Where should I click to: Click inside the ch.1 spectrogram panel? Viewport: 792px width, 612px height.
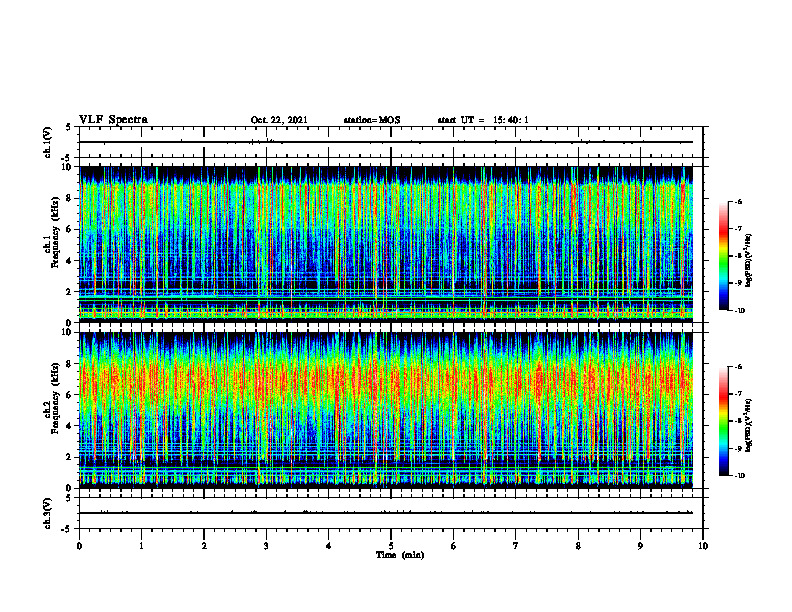[x=386, y=244]
